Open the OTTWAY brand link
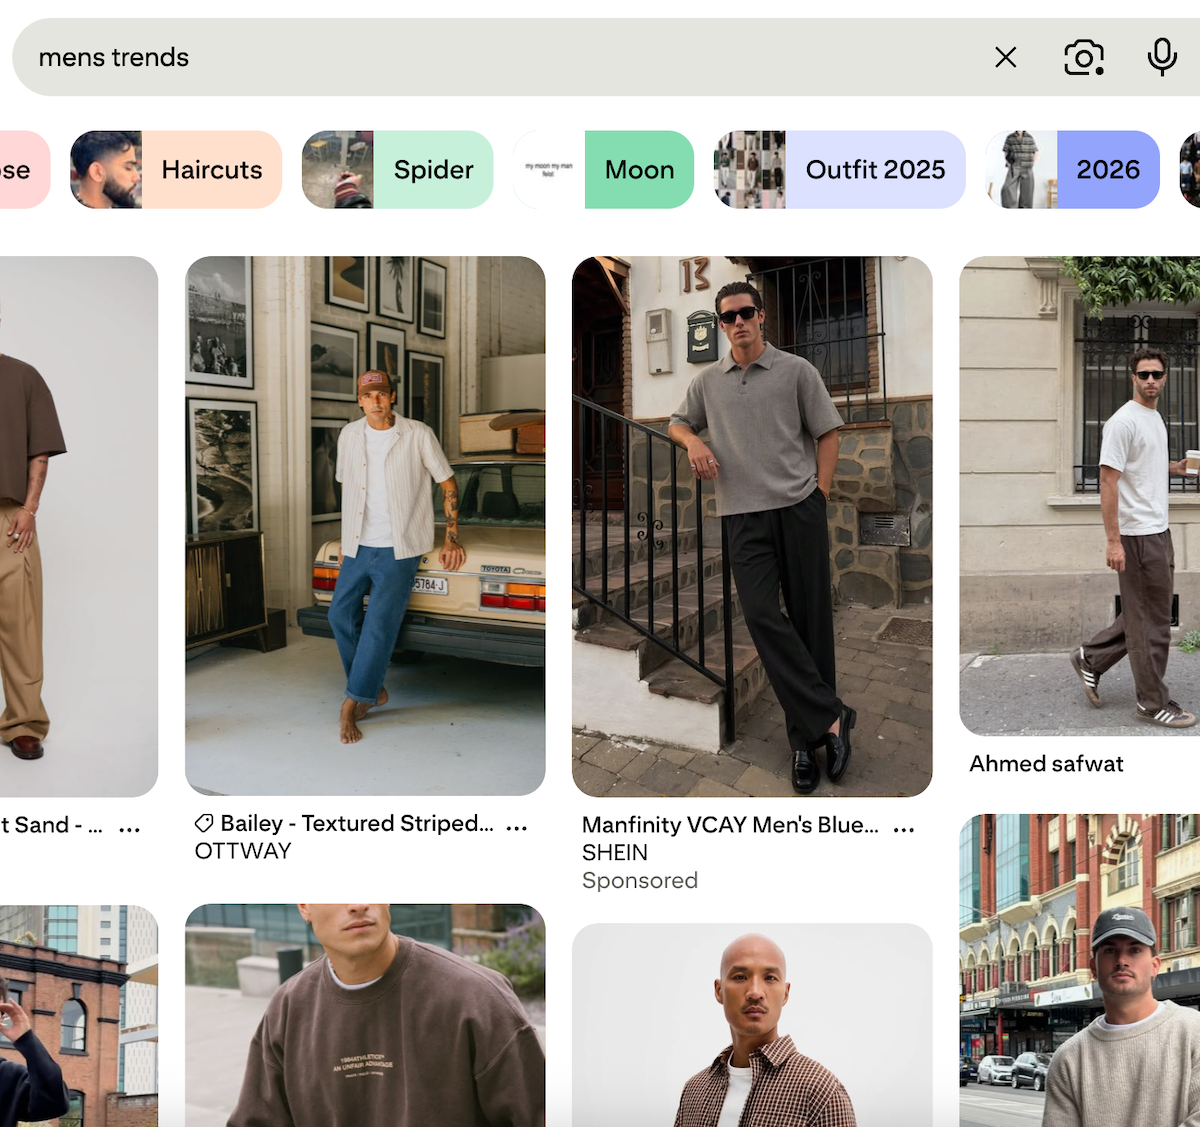 coord(243,851)
